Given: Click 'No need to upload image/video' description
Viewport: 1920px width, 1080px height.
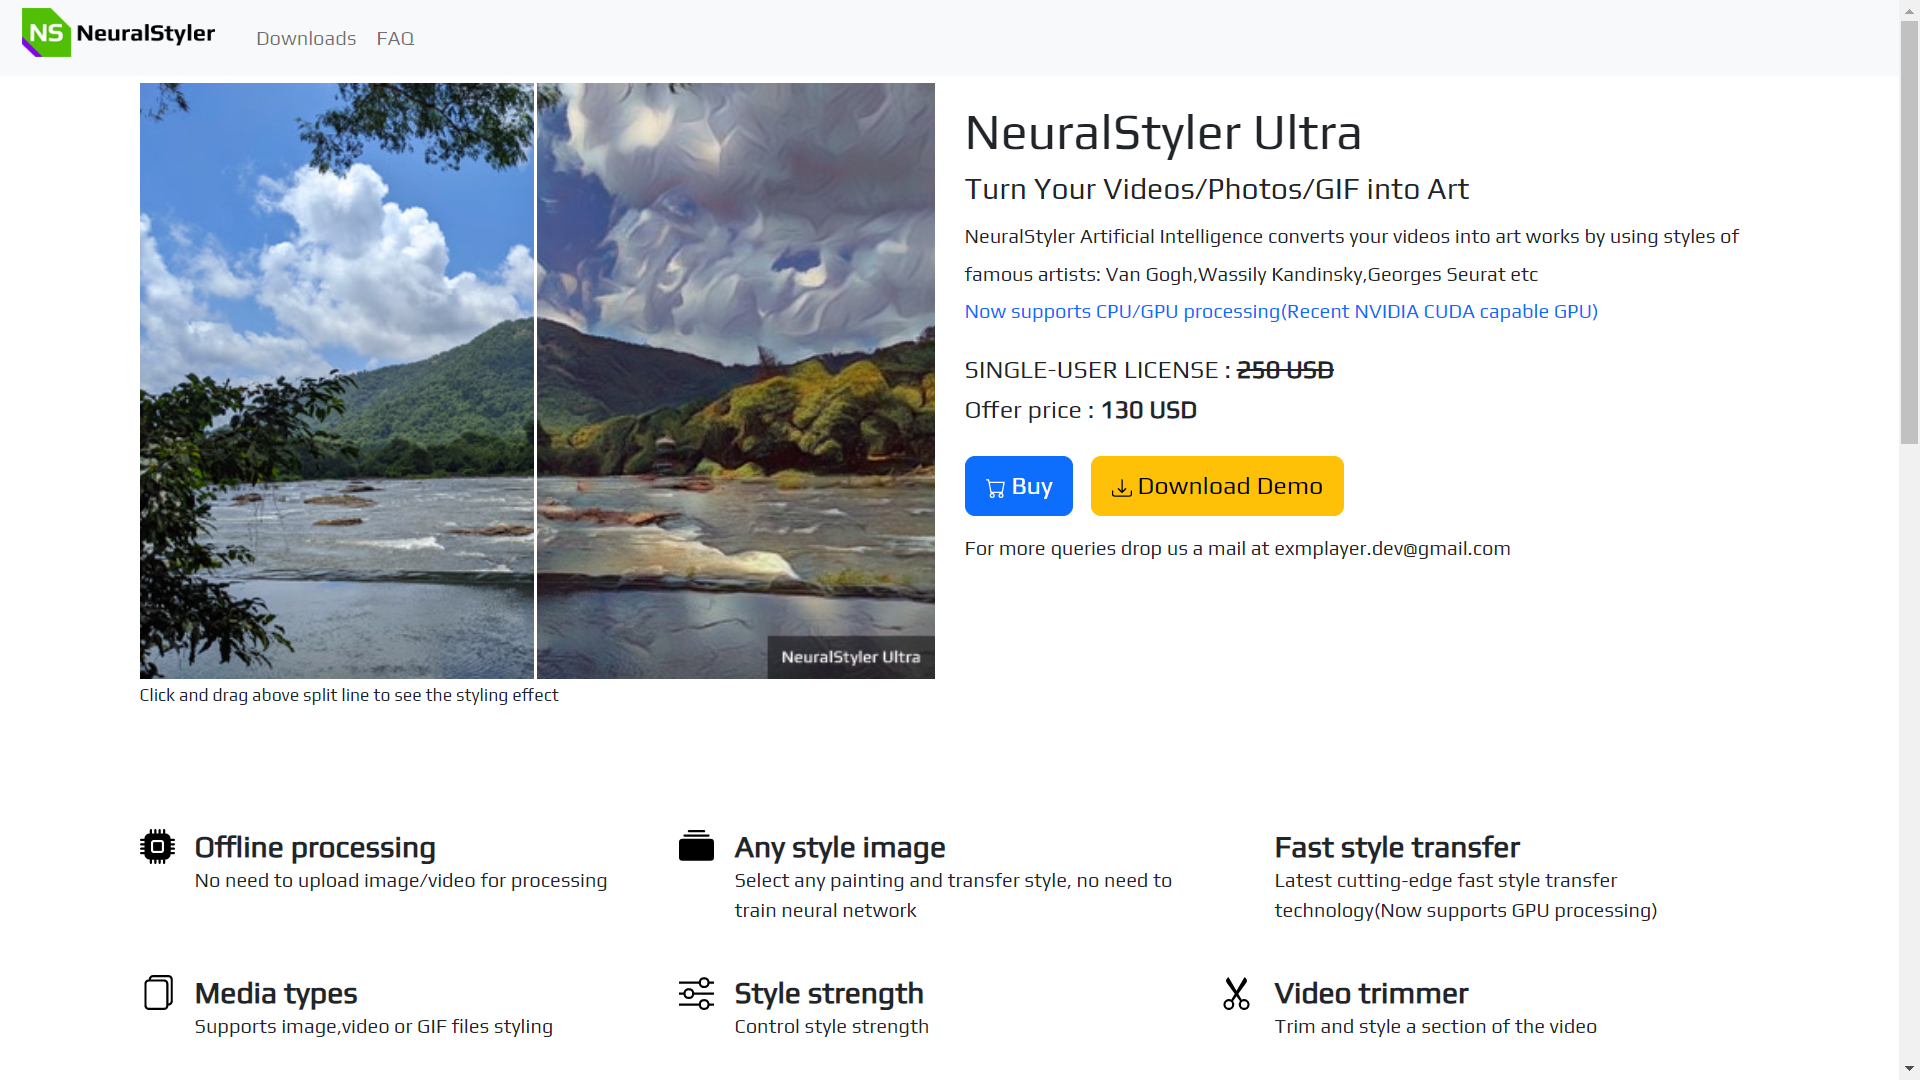Looking at the screenshot, I should click(x=401, y=880).
